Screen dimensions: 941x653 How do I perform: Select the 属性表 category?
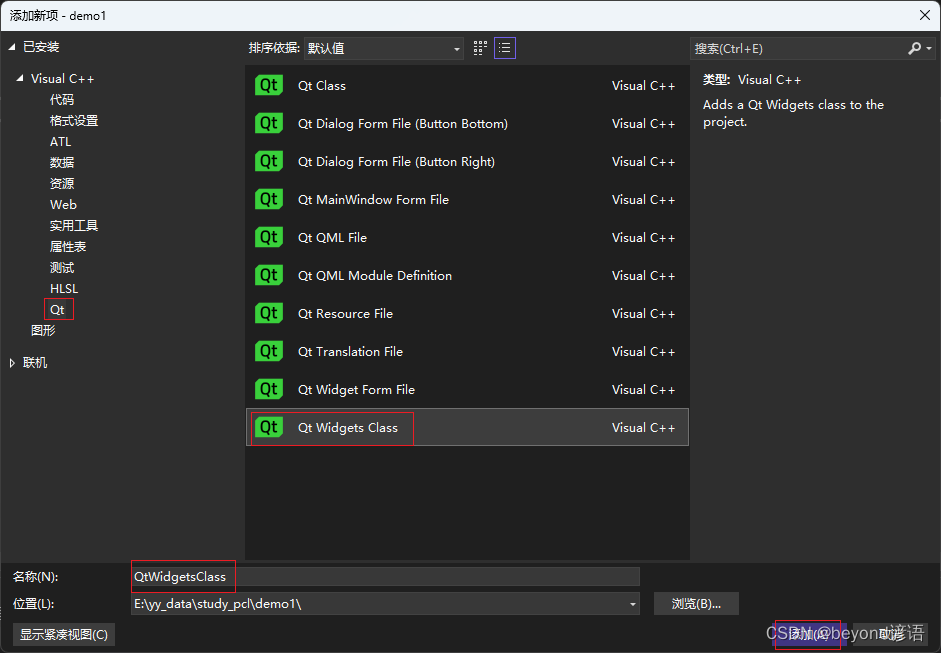(68, 247)
